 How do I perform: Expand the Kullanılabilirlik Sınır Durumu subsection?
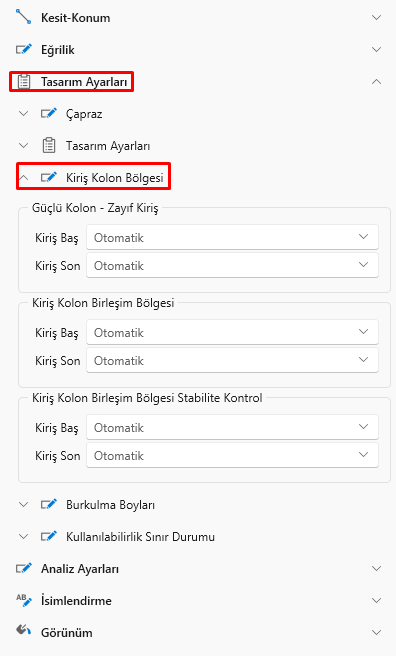[x=24, y=537]
